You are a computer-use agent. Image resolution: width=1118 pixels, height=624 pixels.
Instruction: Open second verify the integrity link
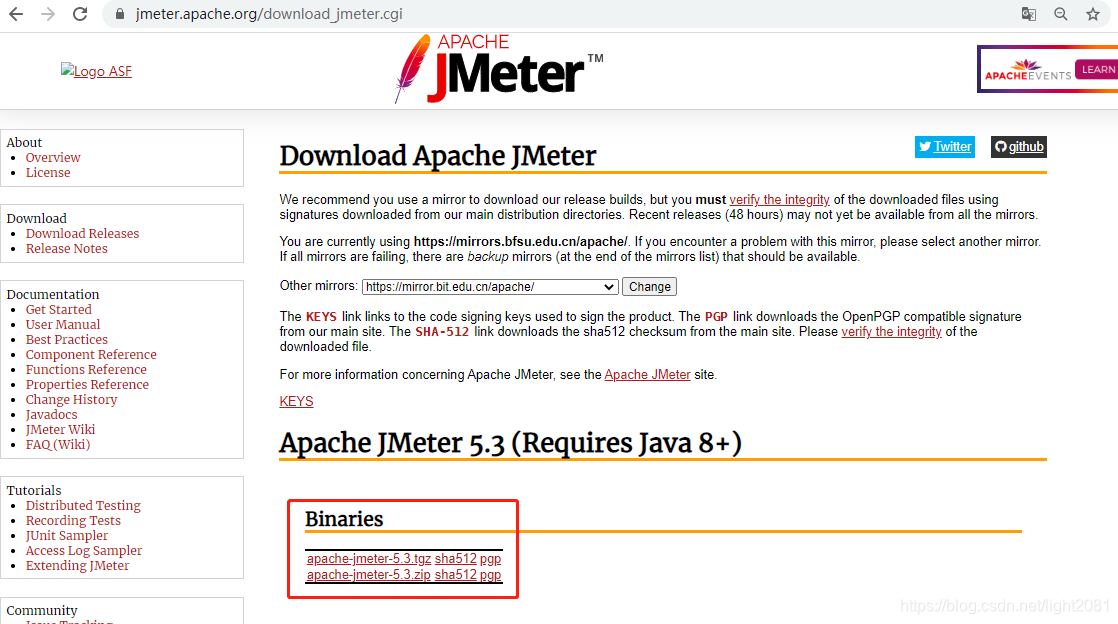891,332
